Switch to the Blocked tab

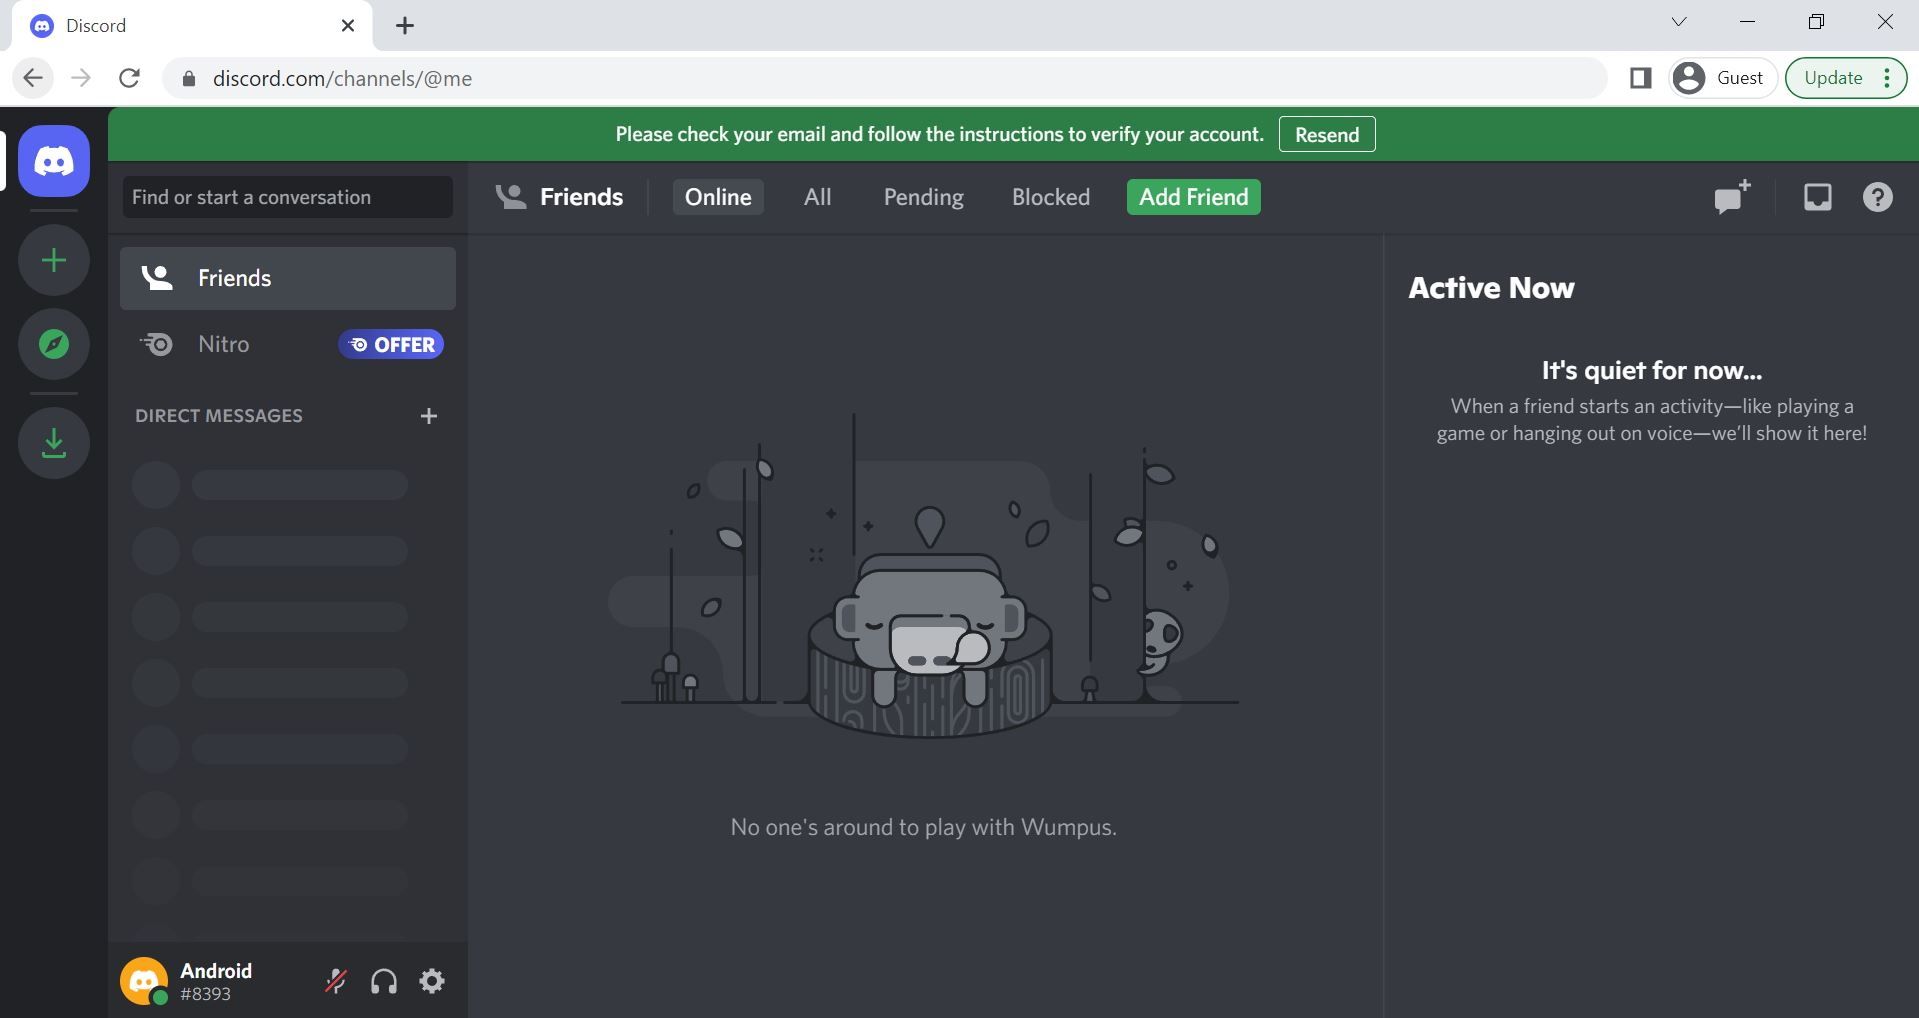coord(1050,197)
